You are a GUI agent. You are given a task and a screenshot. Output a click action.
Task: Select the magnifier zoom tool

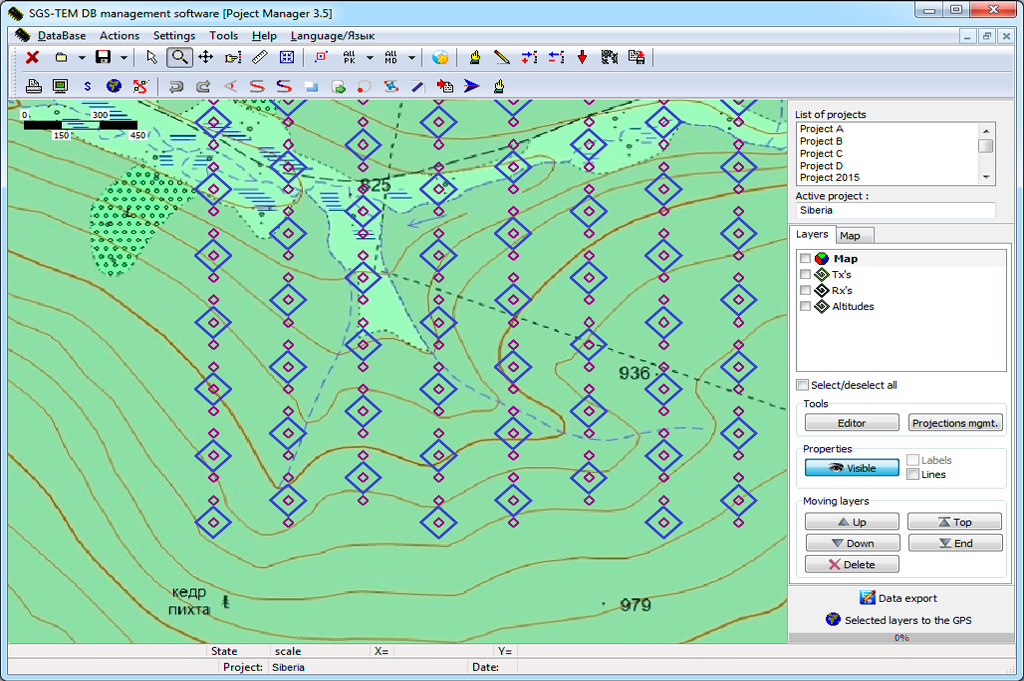click(180, 57)
